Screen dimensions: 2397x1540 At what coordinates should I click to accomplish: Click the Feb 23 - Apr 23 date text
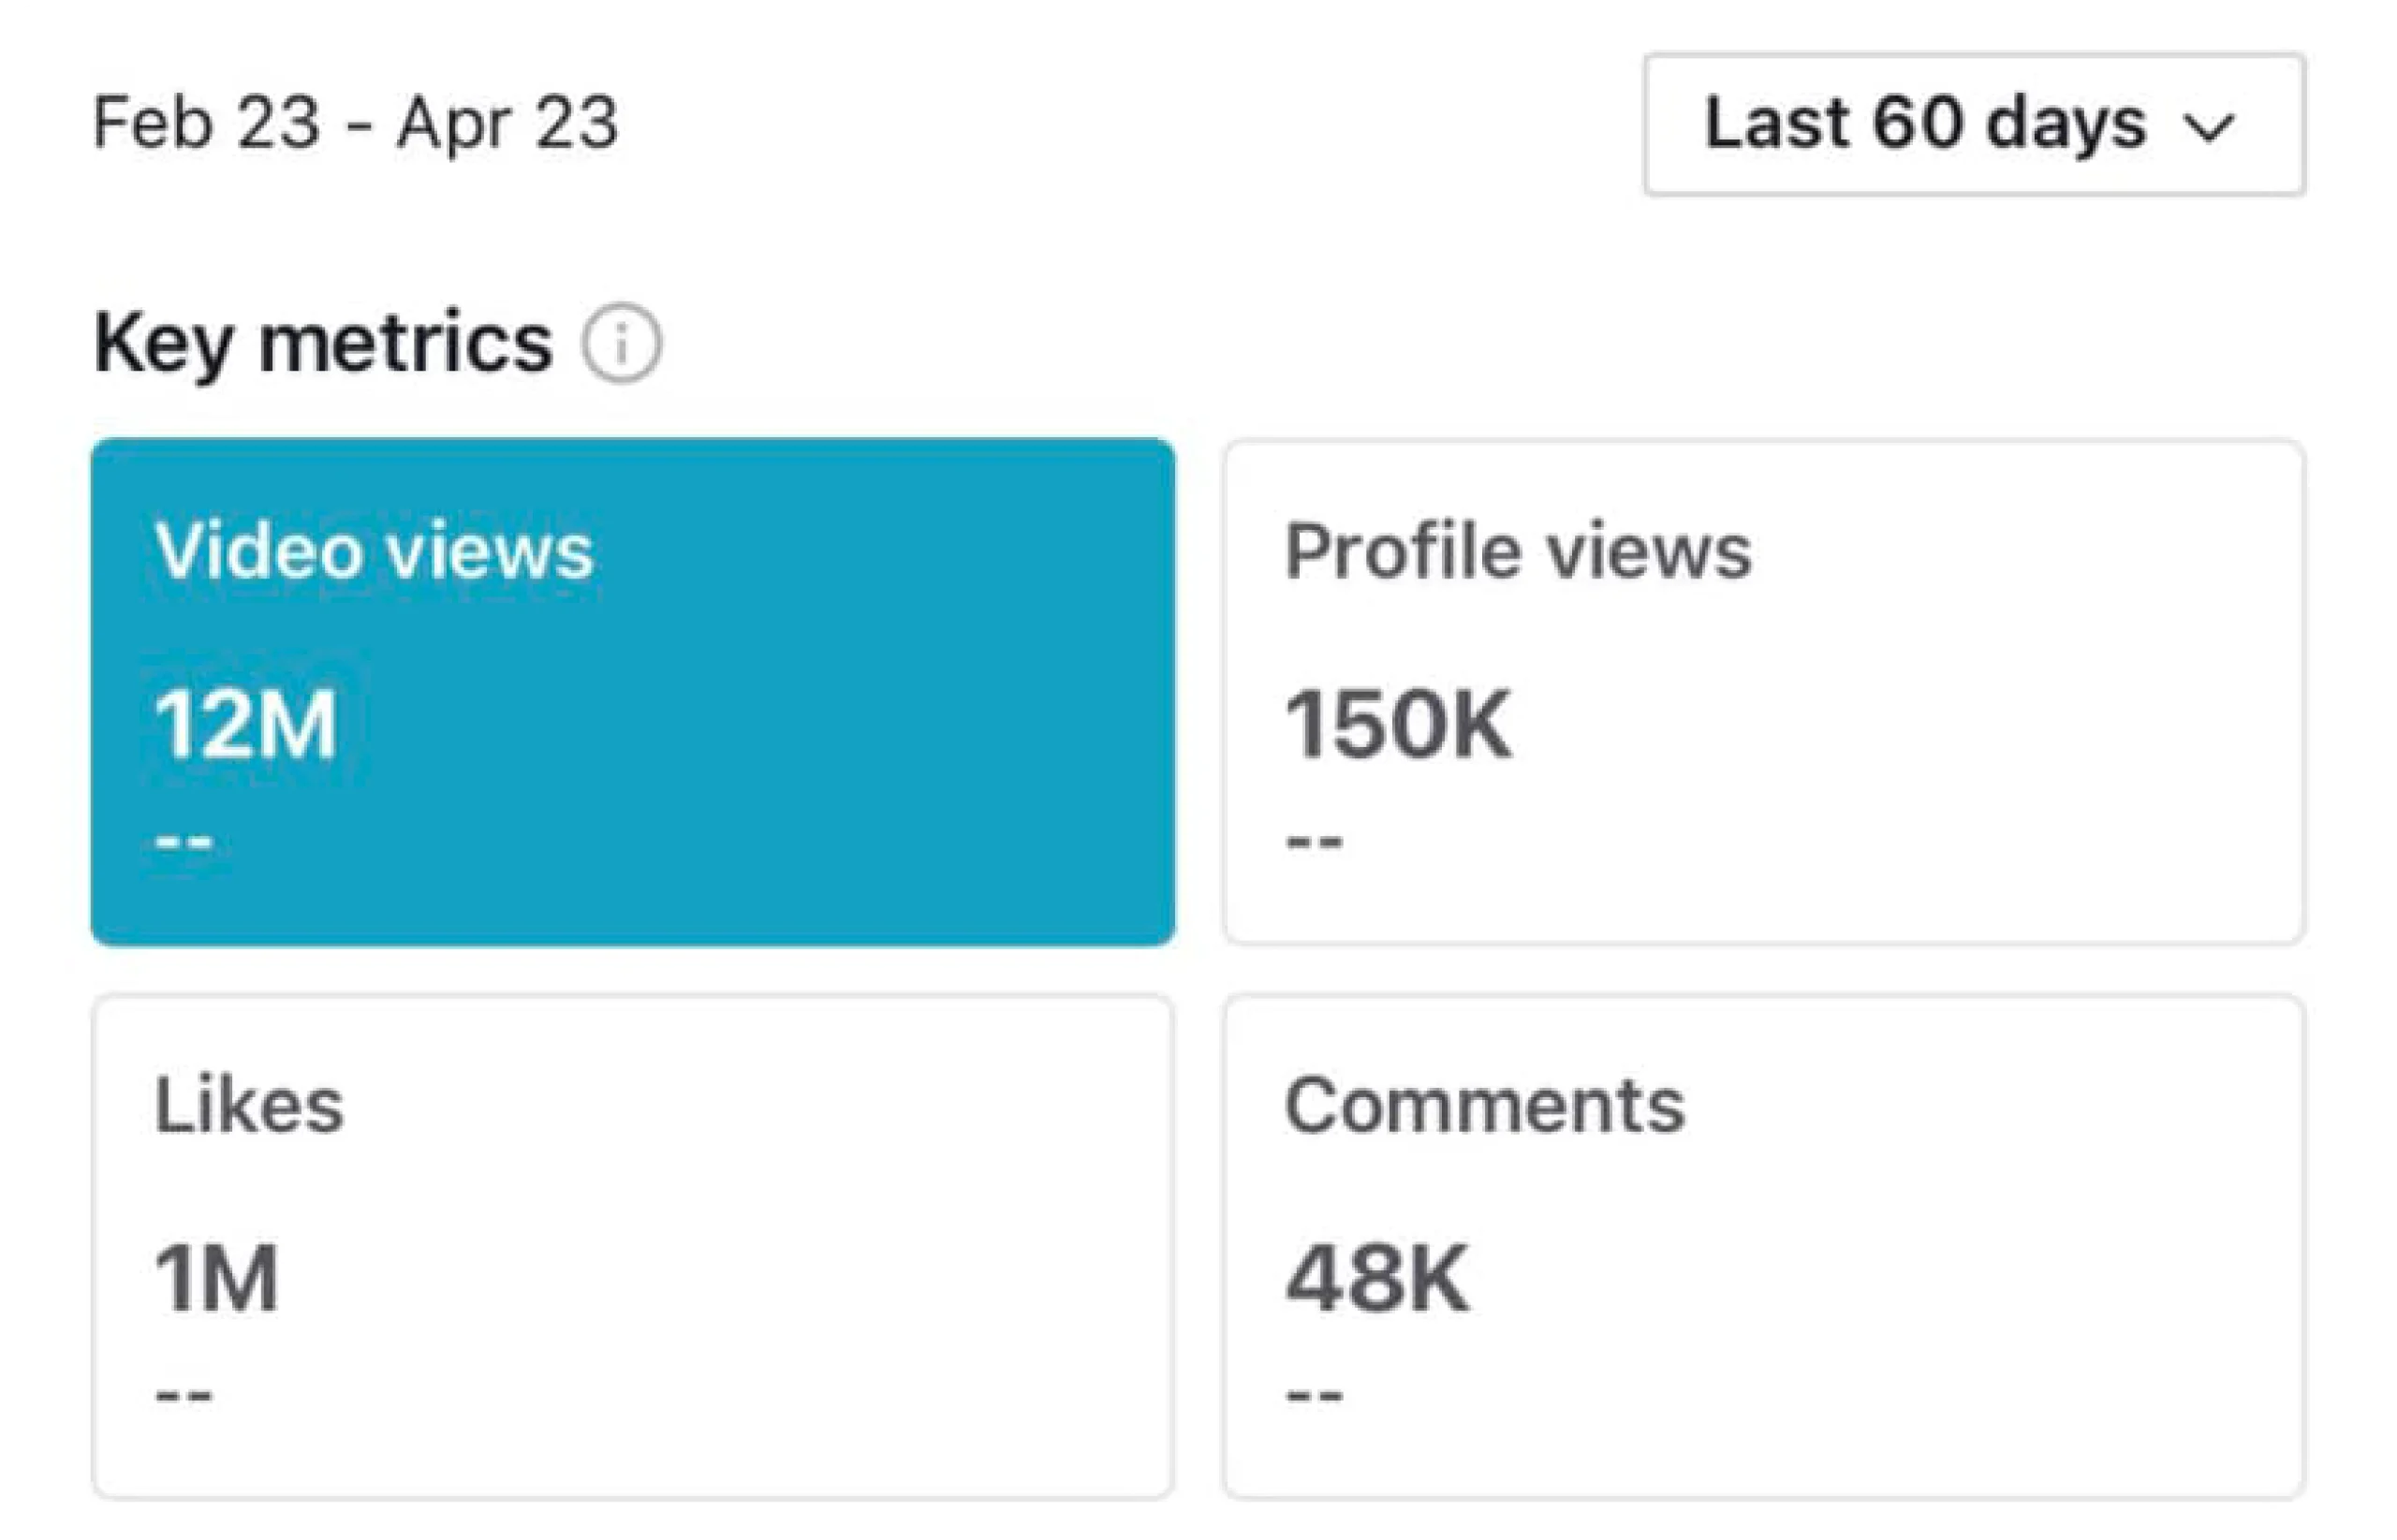tap(356, 123)
